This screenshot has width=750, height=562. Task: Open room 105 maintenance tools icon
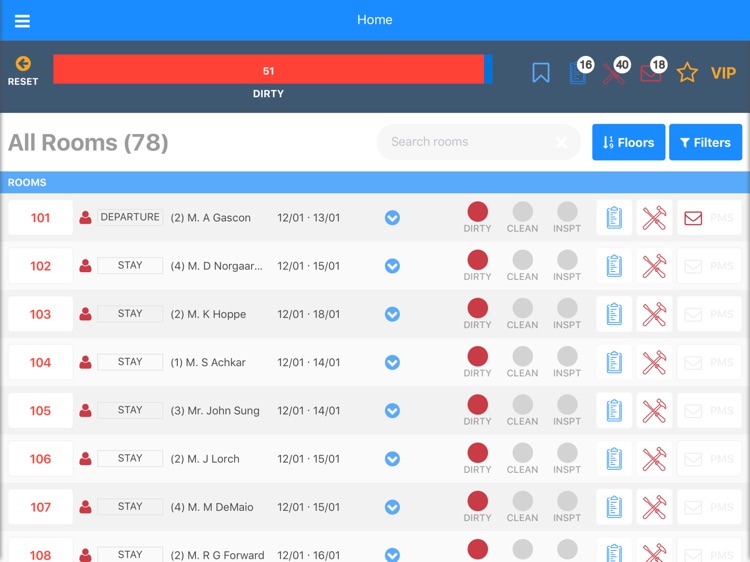click(x=654, y=411)
